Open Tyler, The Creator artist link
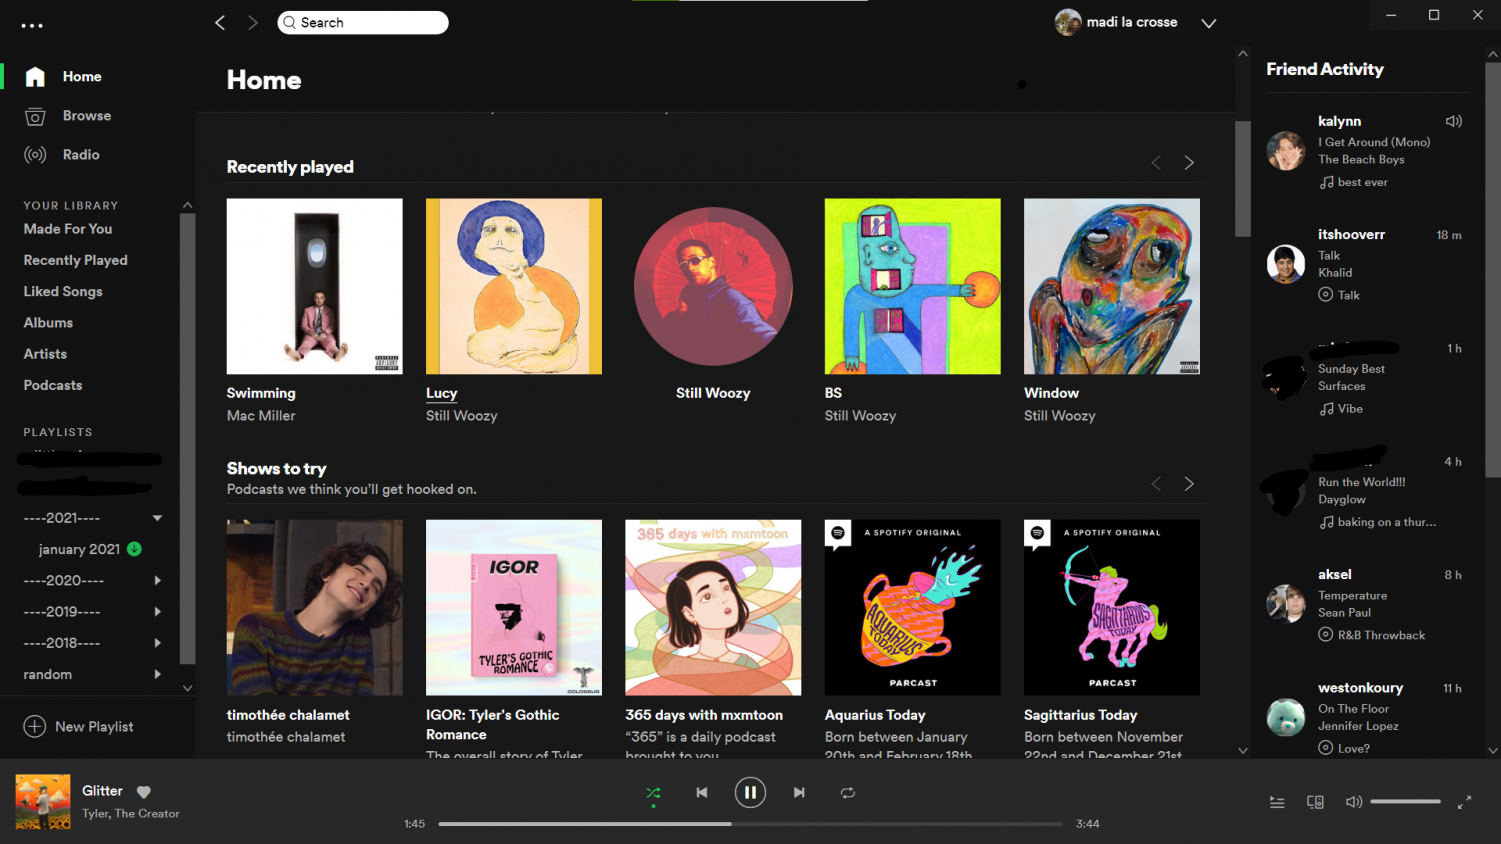Viewport: 1501px width, 844px height. [x=131, y=814]
